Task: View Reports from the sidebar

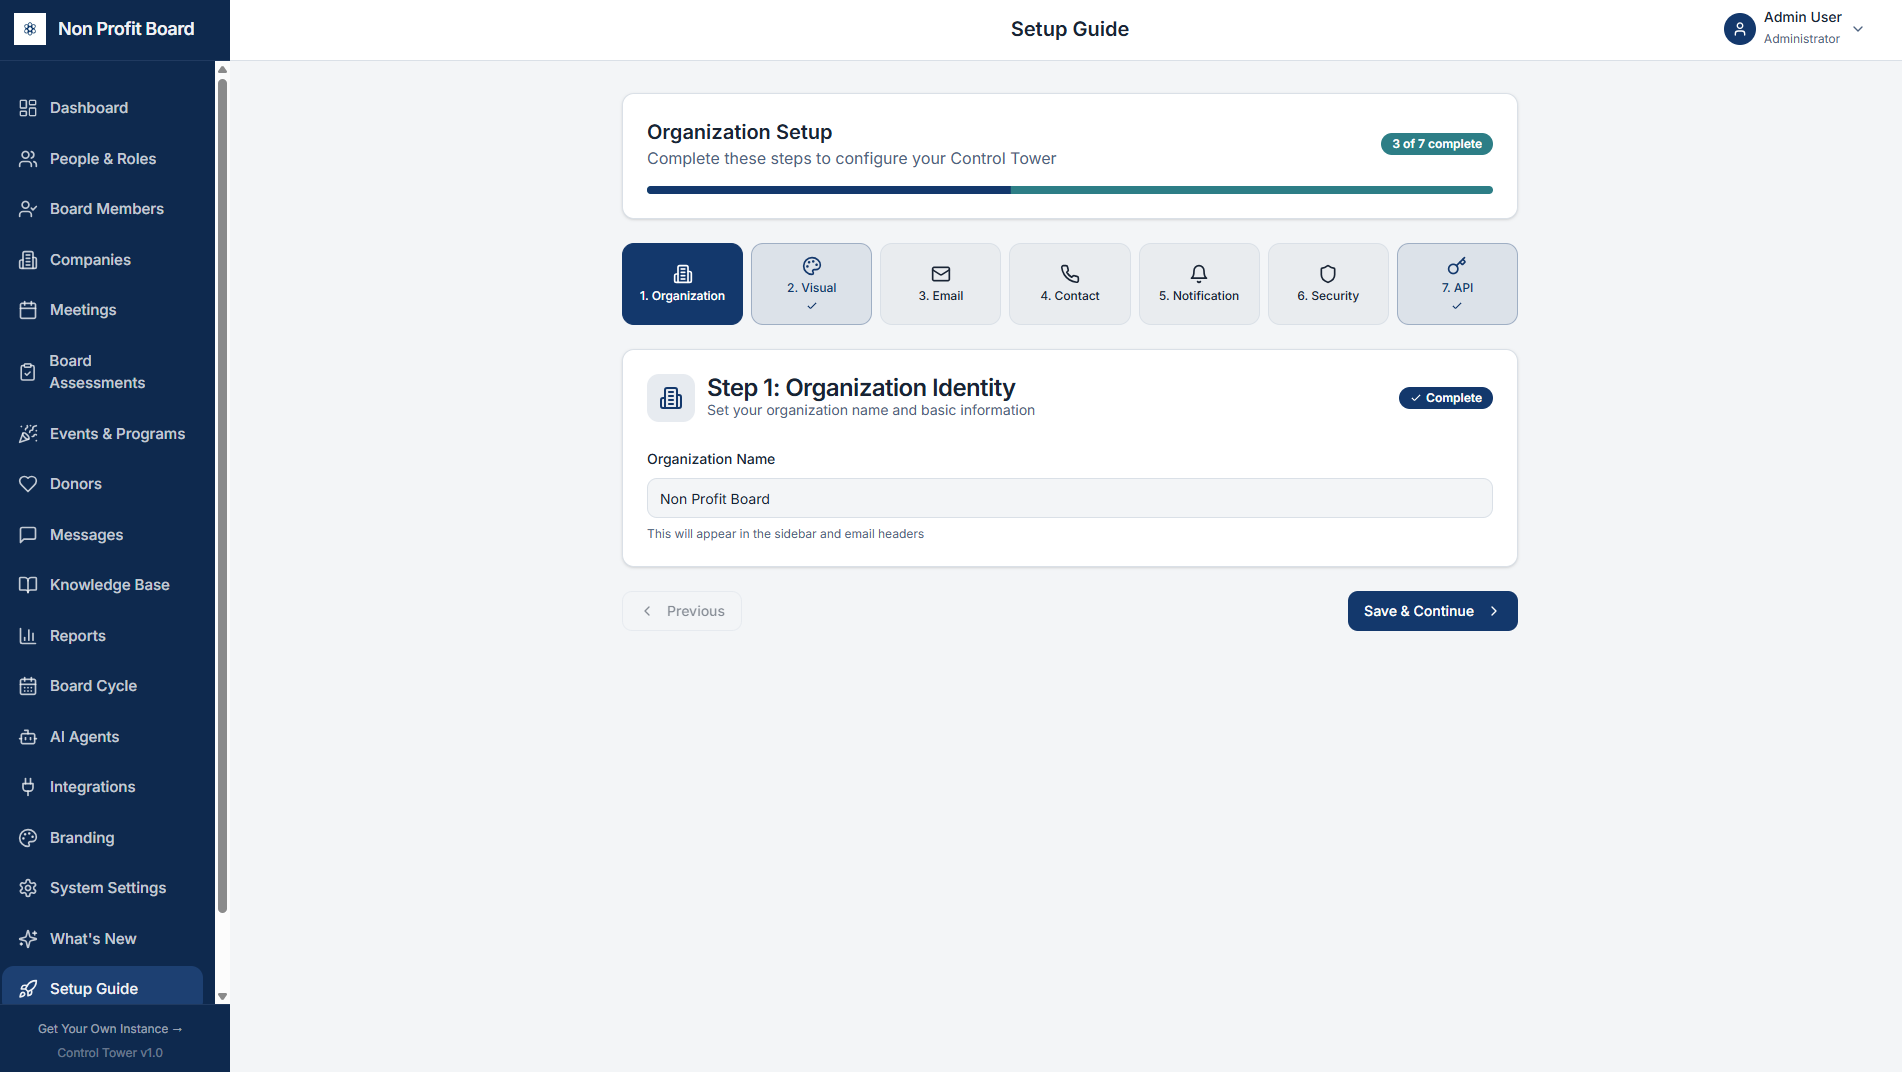Action: (102, 636)
